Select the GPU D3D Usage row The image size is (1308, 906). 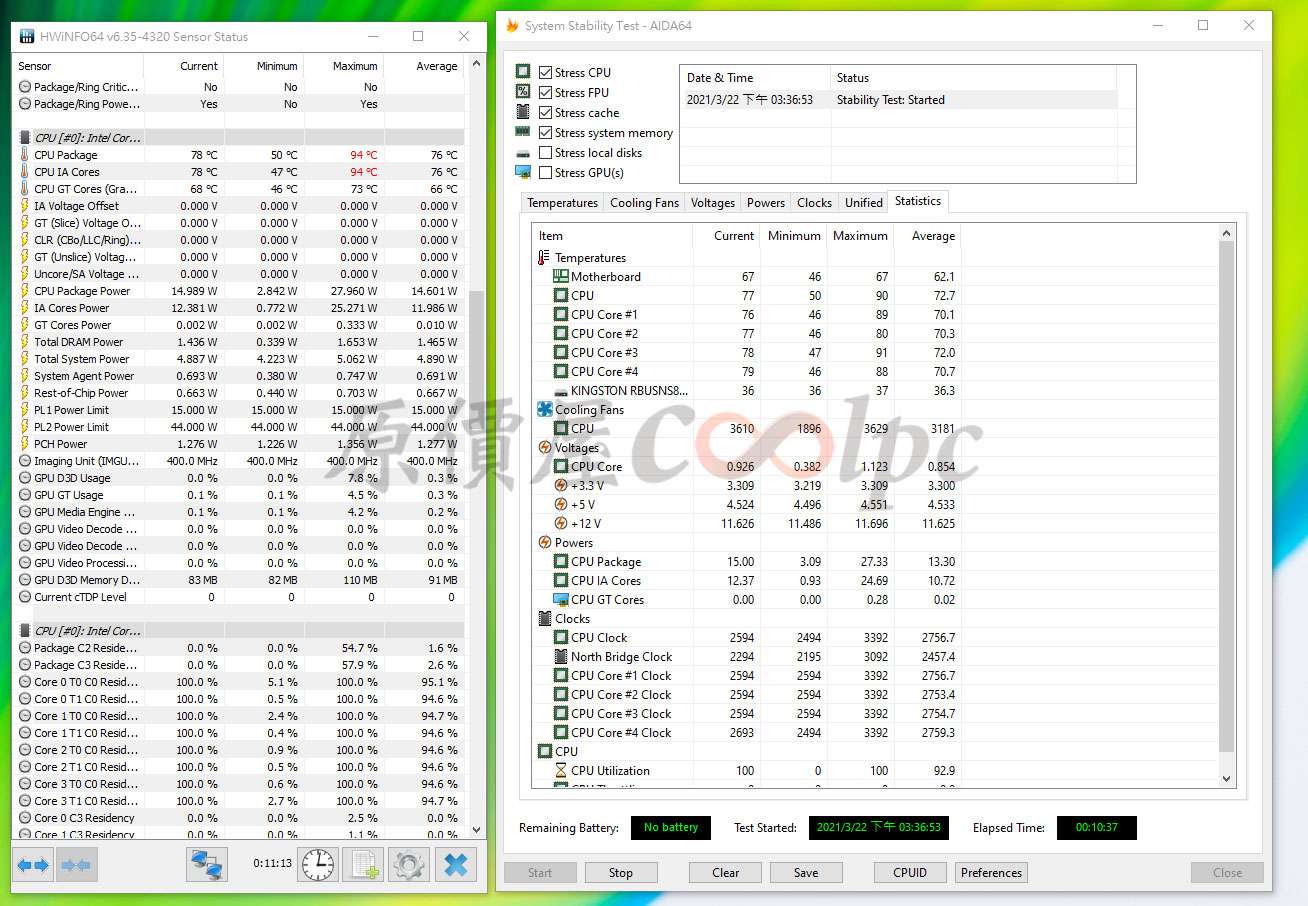[x=239, y=478]
